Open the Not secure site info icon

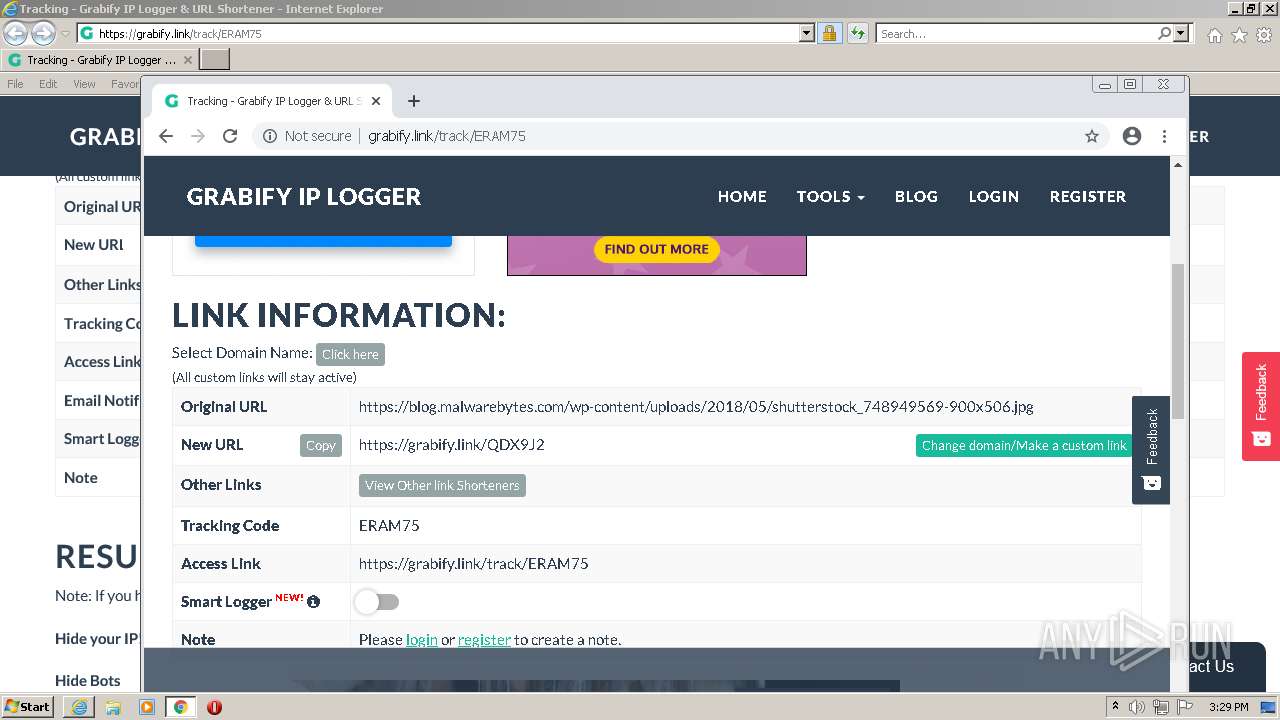pos(270,136)
